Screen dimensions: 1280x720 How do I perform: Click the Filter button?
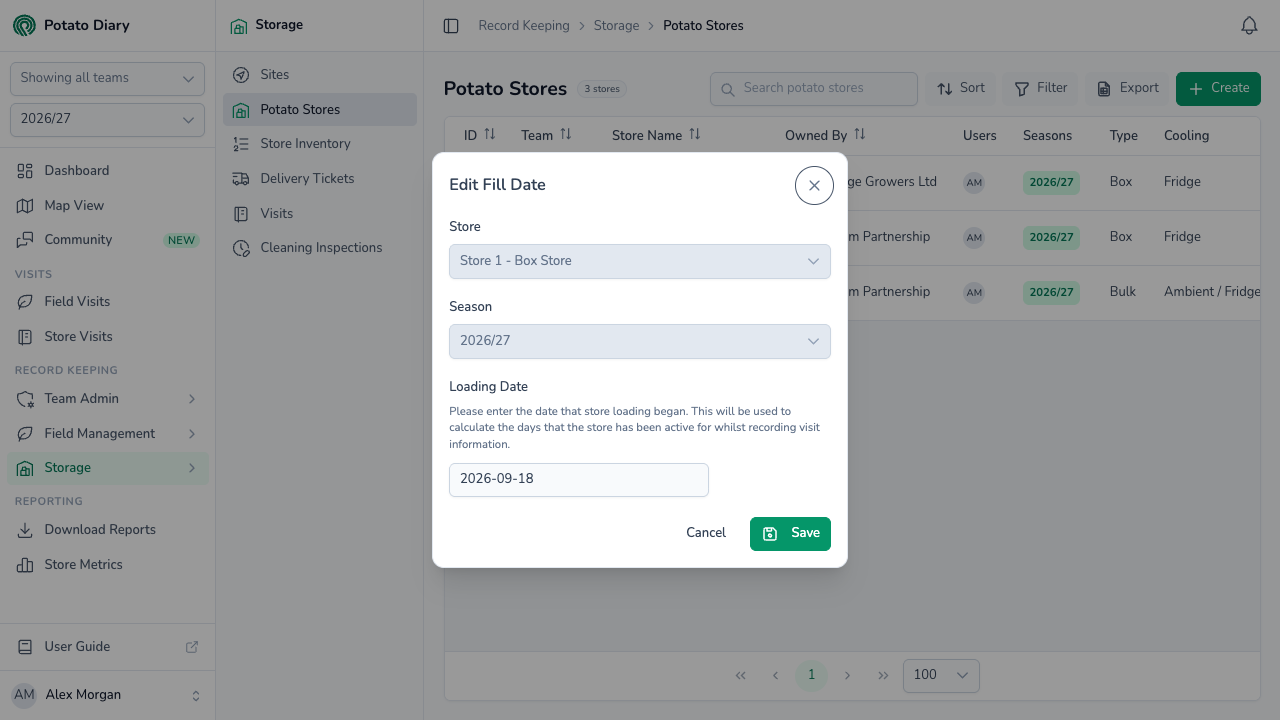coord(1041,89)
